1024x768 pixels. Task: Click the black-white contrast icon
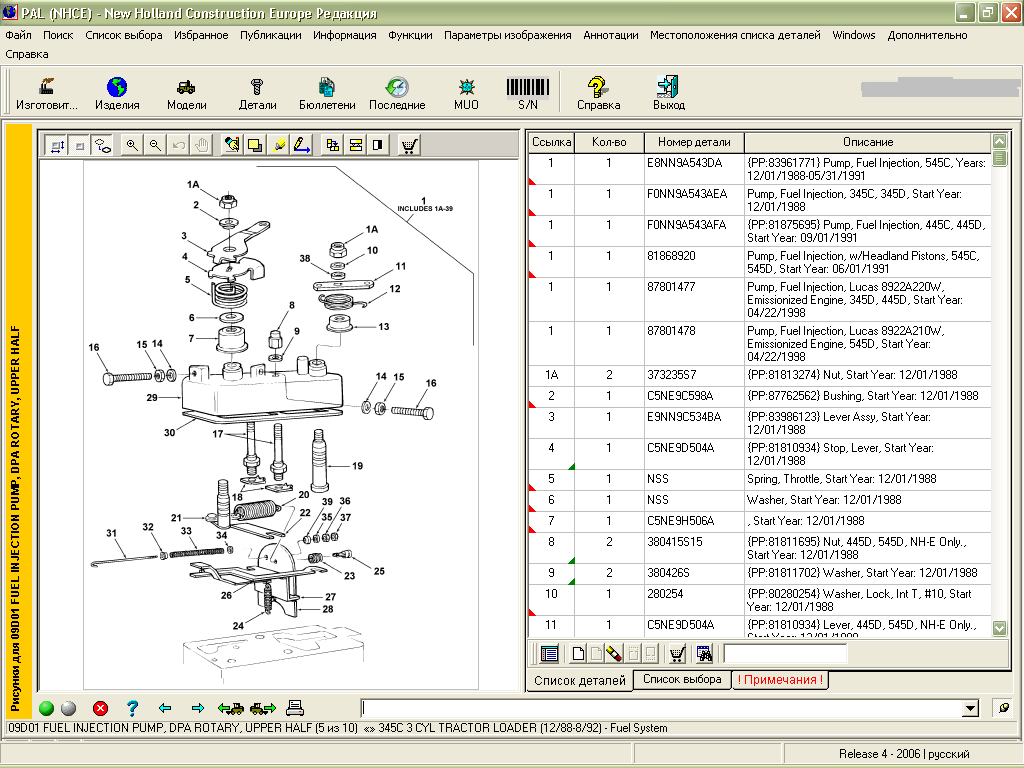point(378,146)
